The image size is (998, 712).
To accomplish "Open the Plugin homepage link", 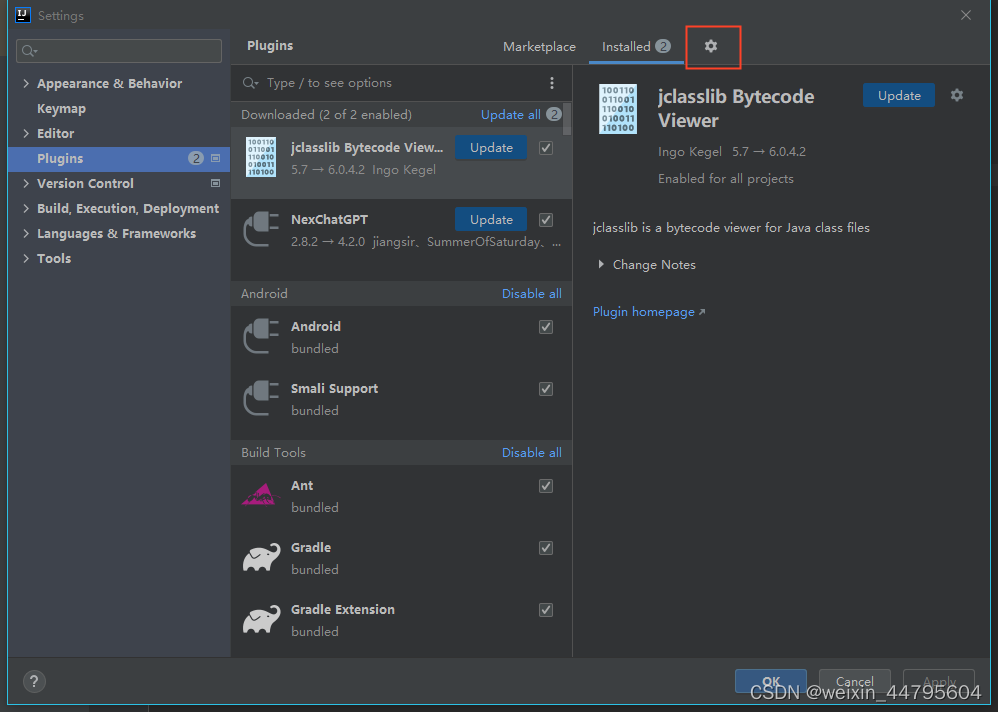I will click(x=649, y=312).
